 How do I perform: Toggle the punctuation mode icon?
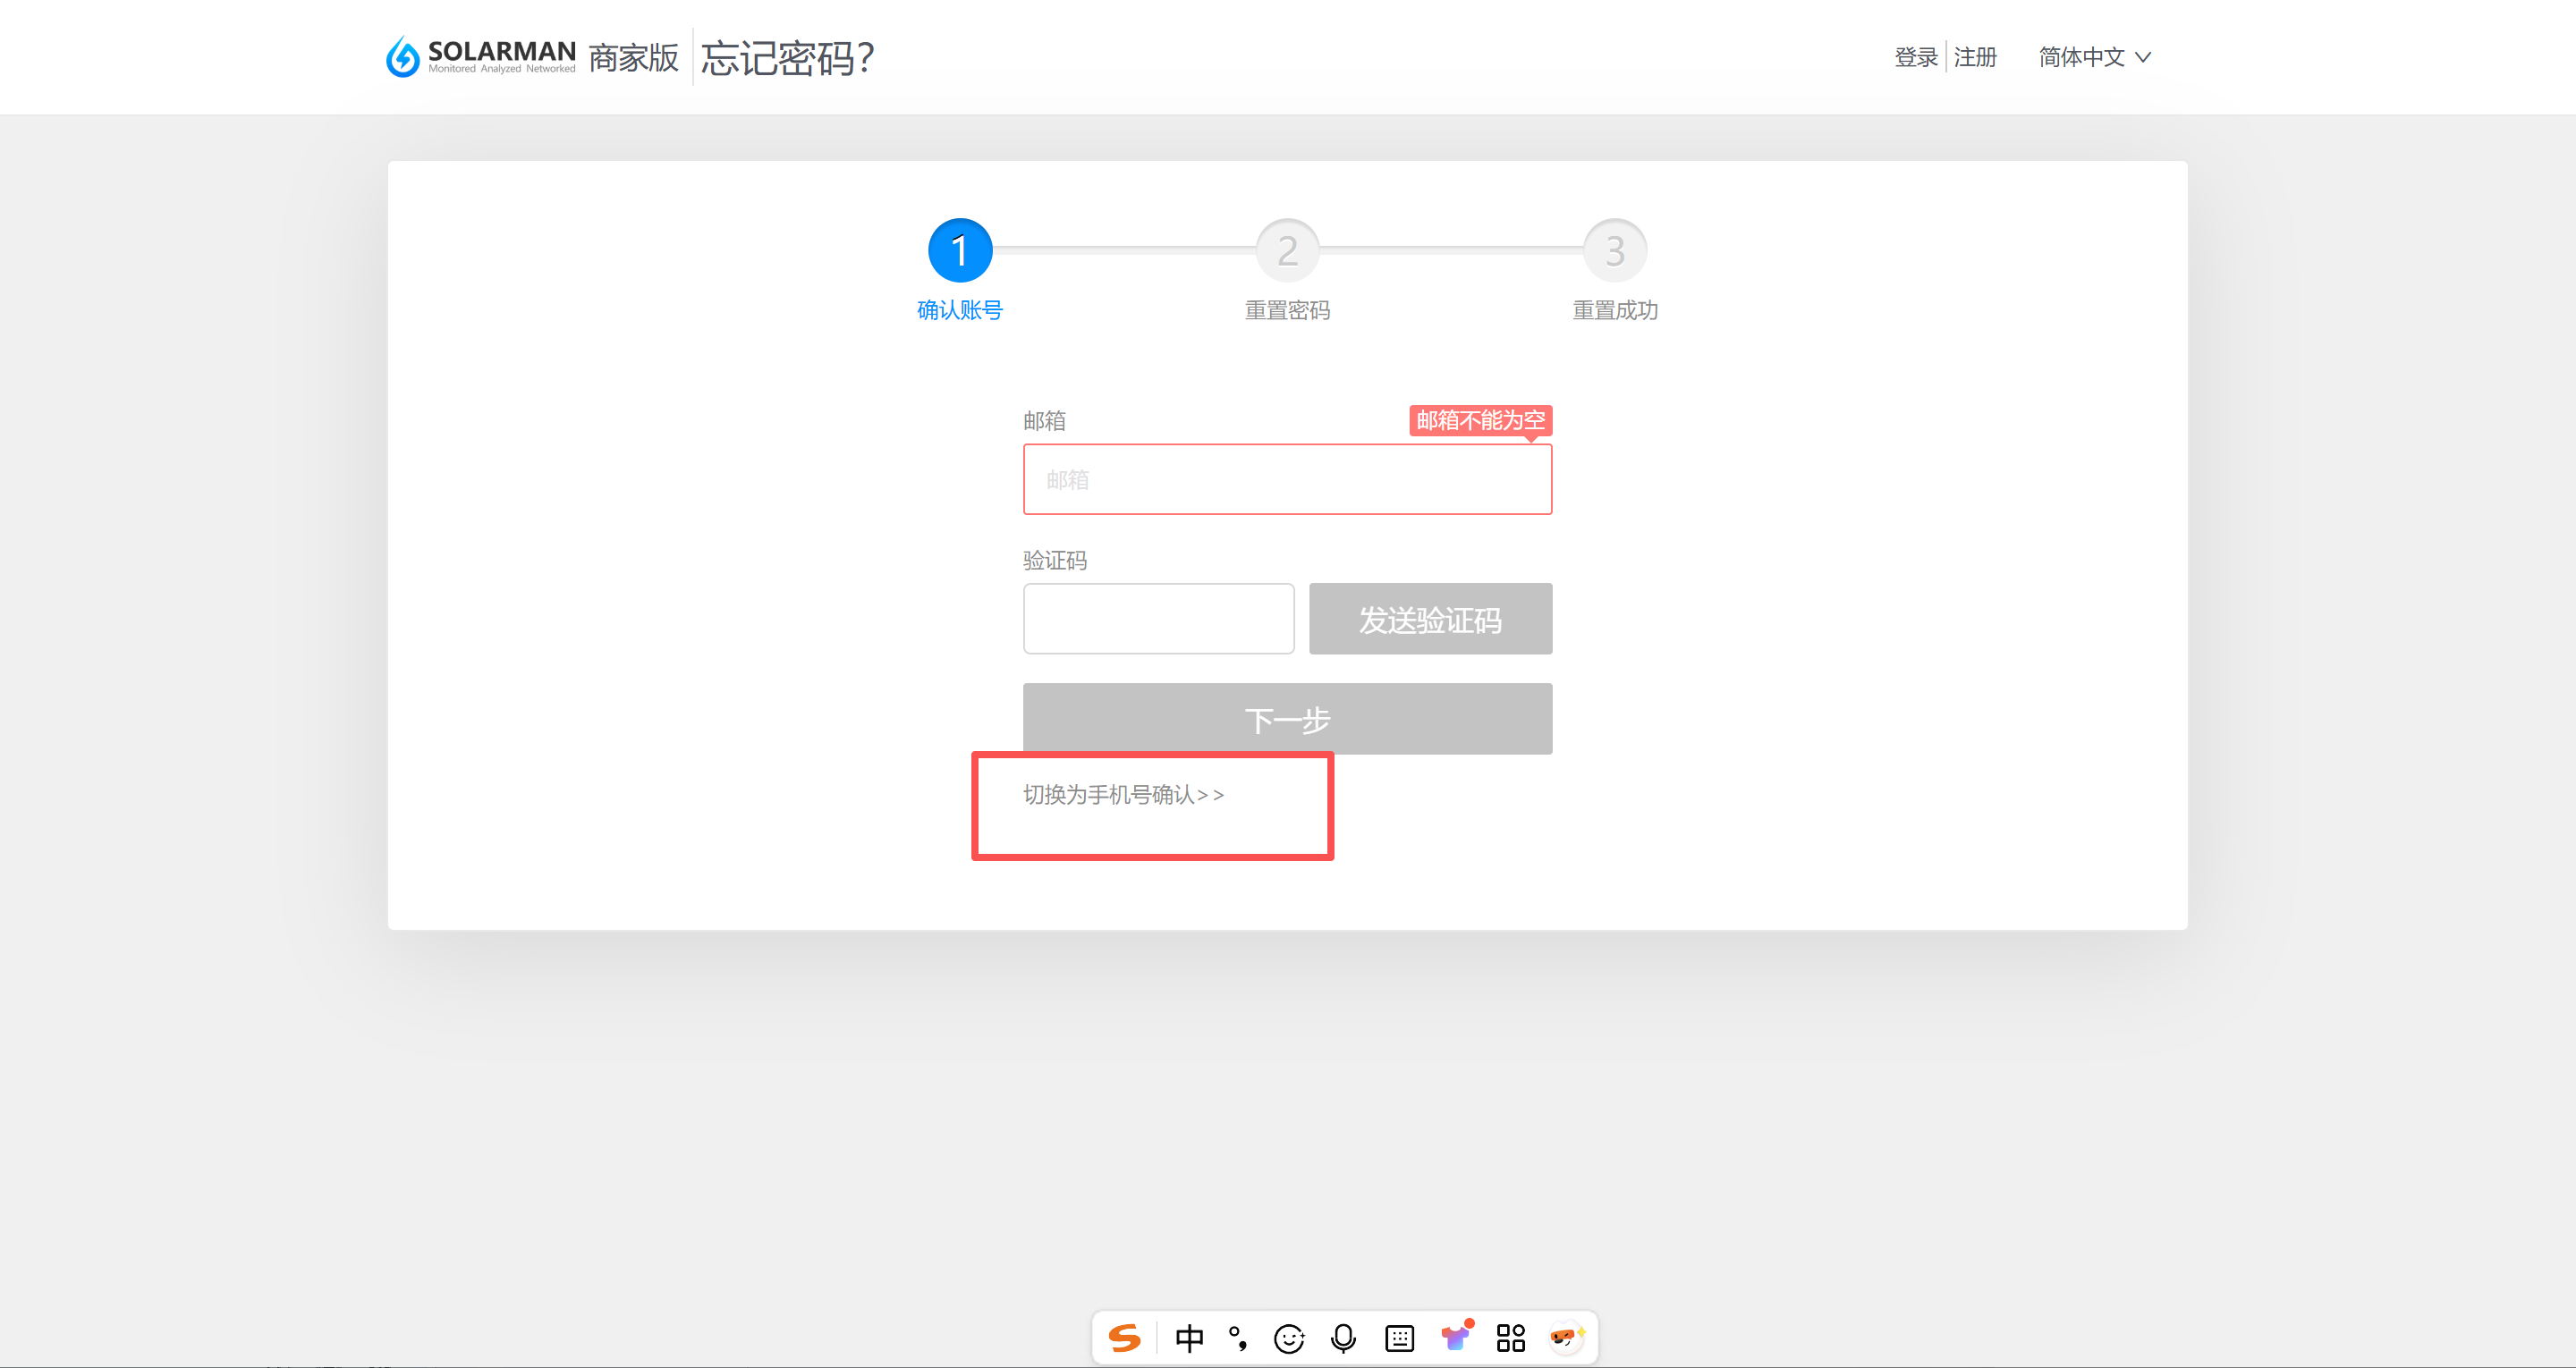click(x=1238, y=1338)
